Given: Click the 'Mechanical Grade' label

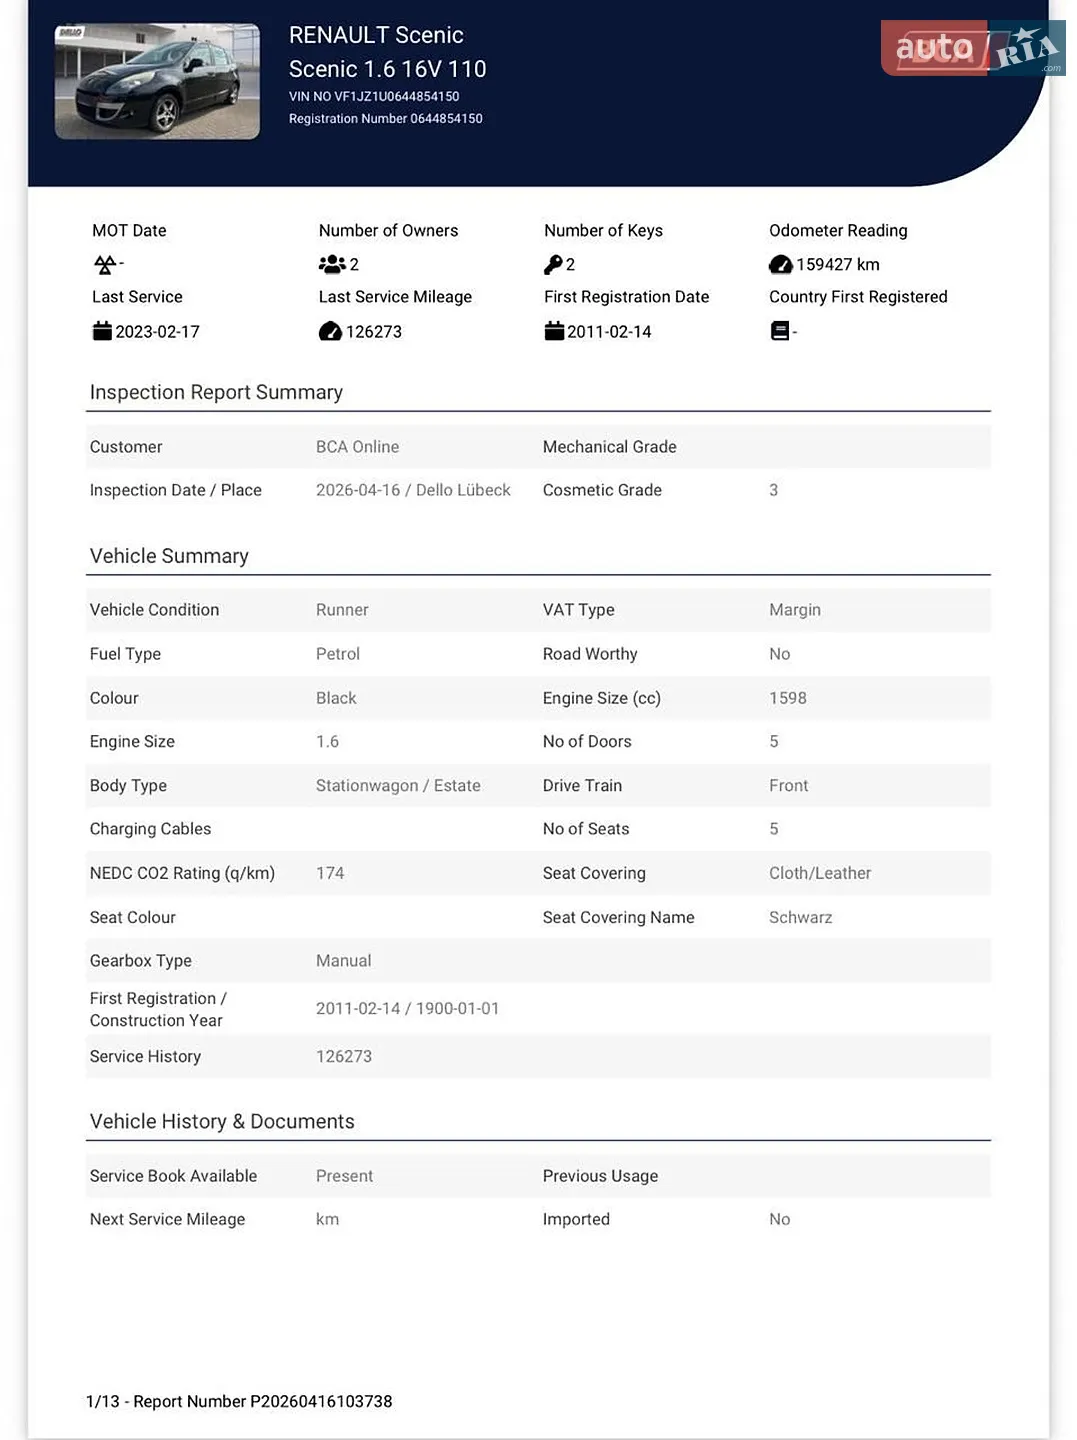Looking at the screenshot, I should tap(609, 447).
